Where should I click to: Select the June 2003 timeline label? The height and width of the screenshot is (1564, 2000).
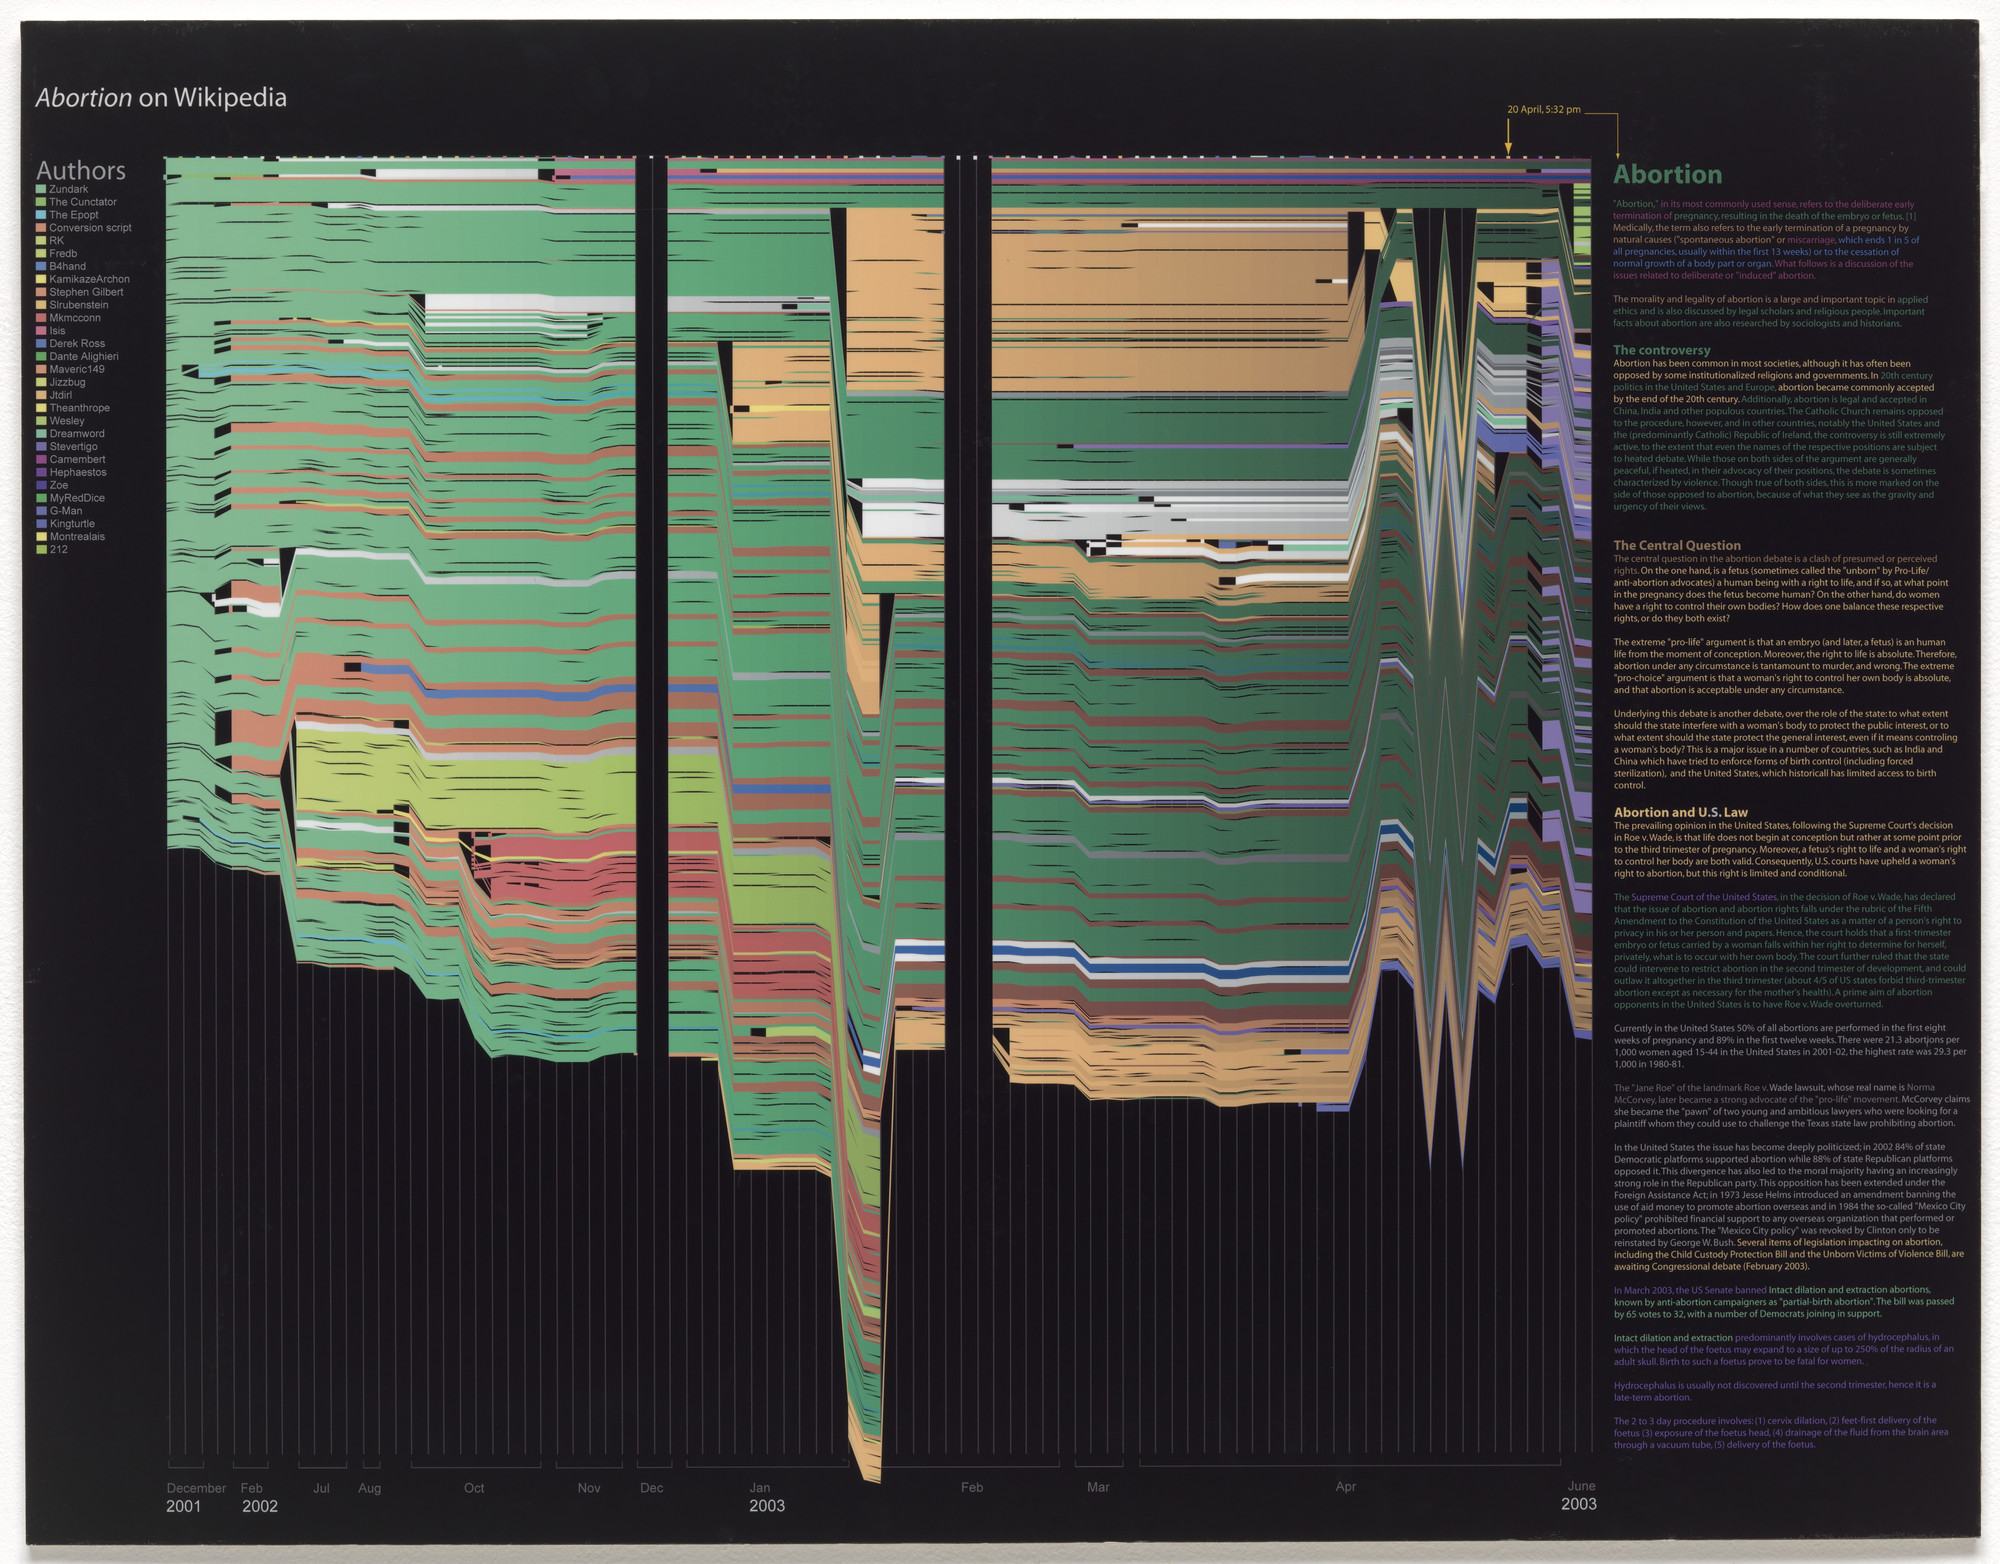pyautogui.click(x=1581, y=1486)
